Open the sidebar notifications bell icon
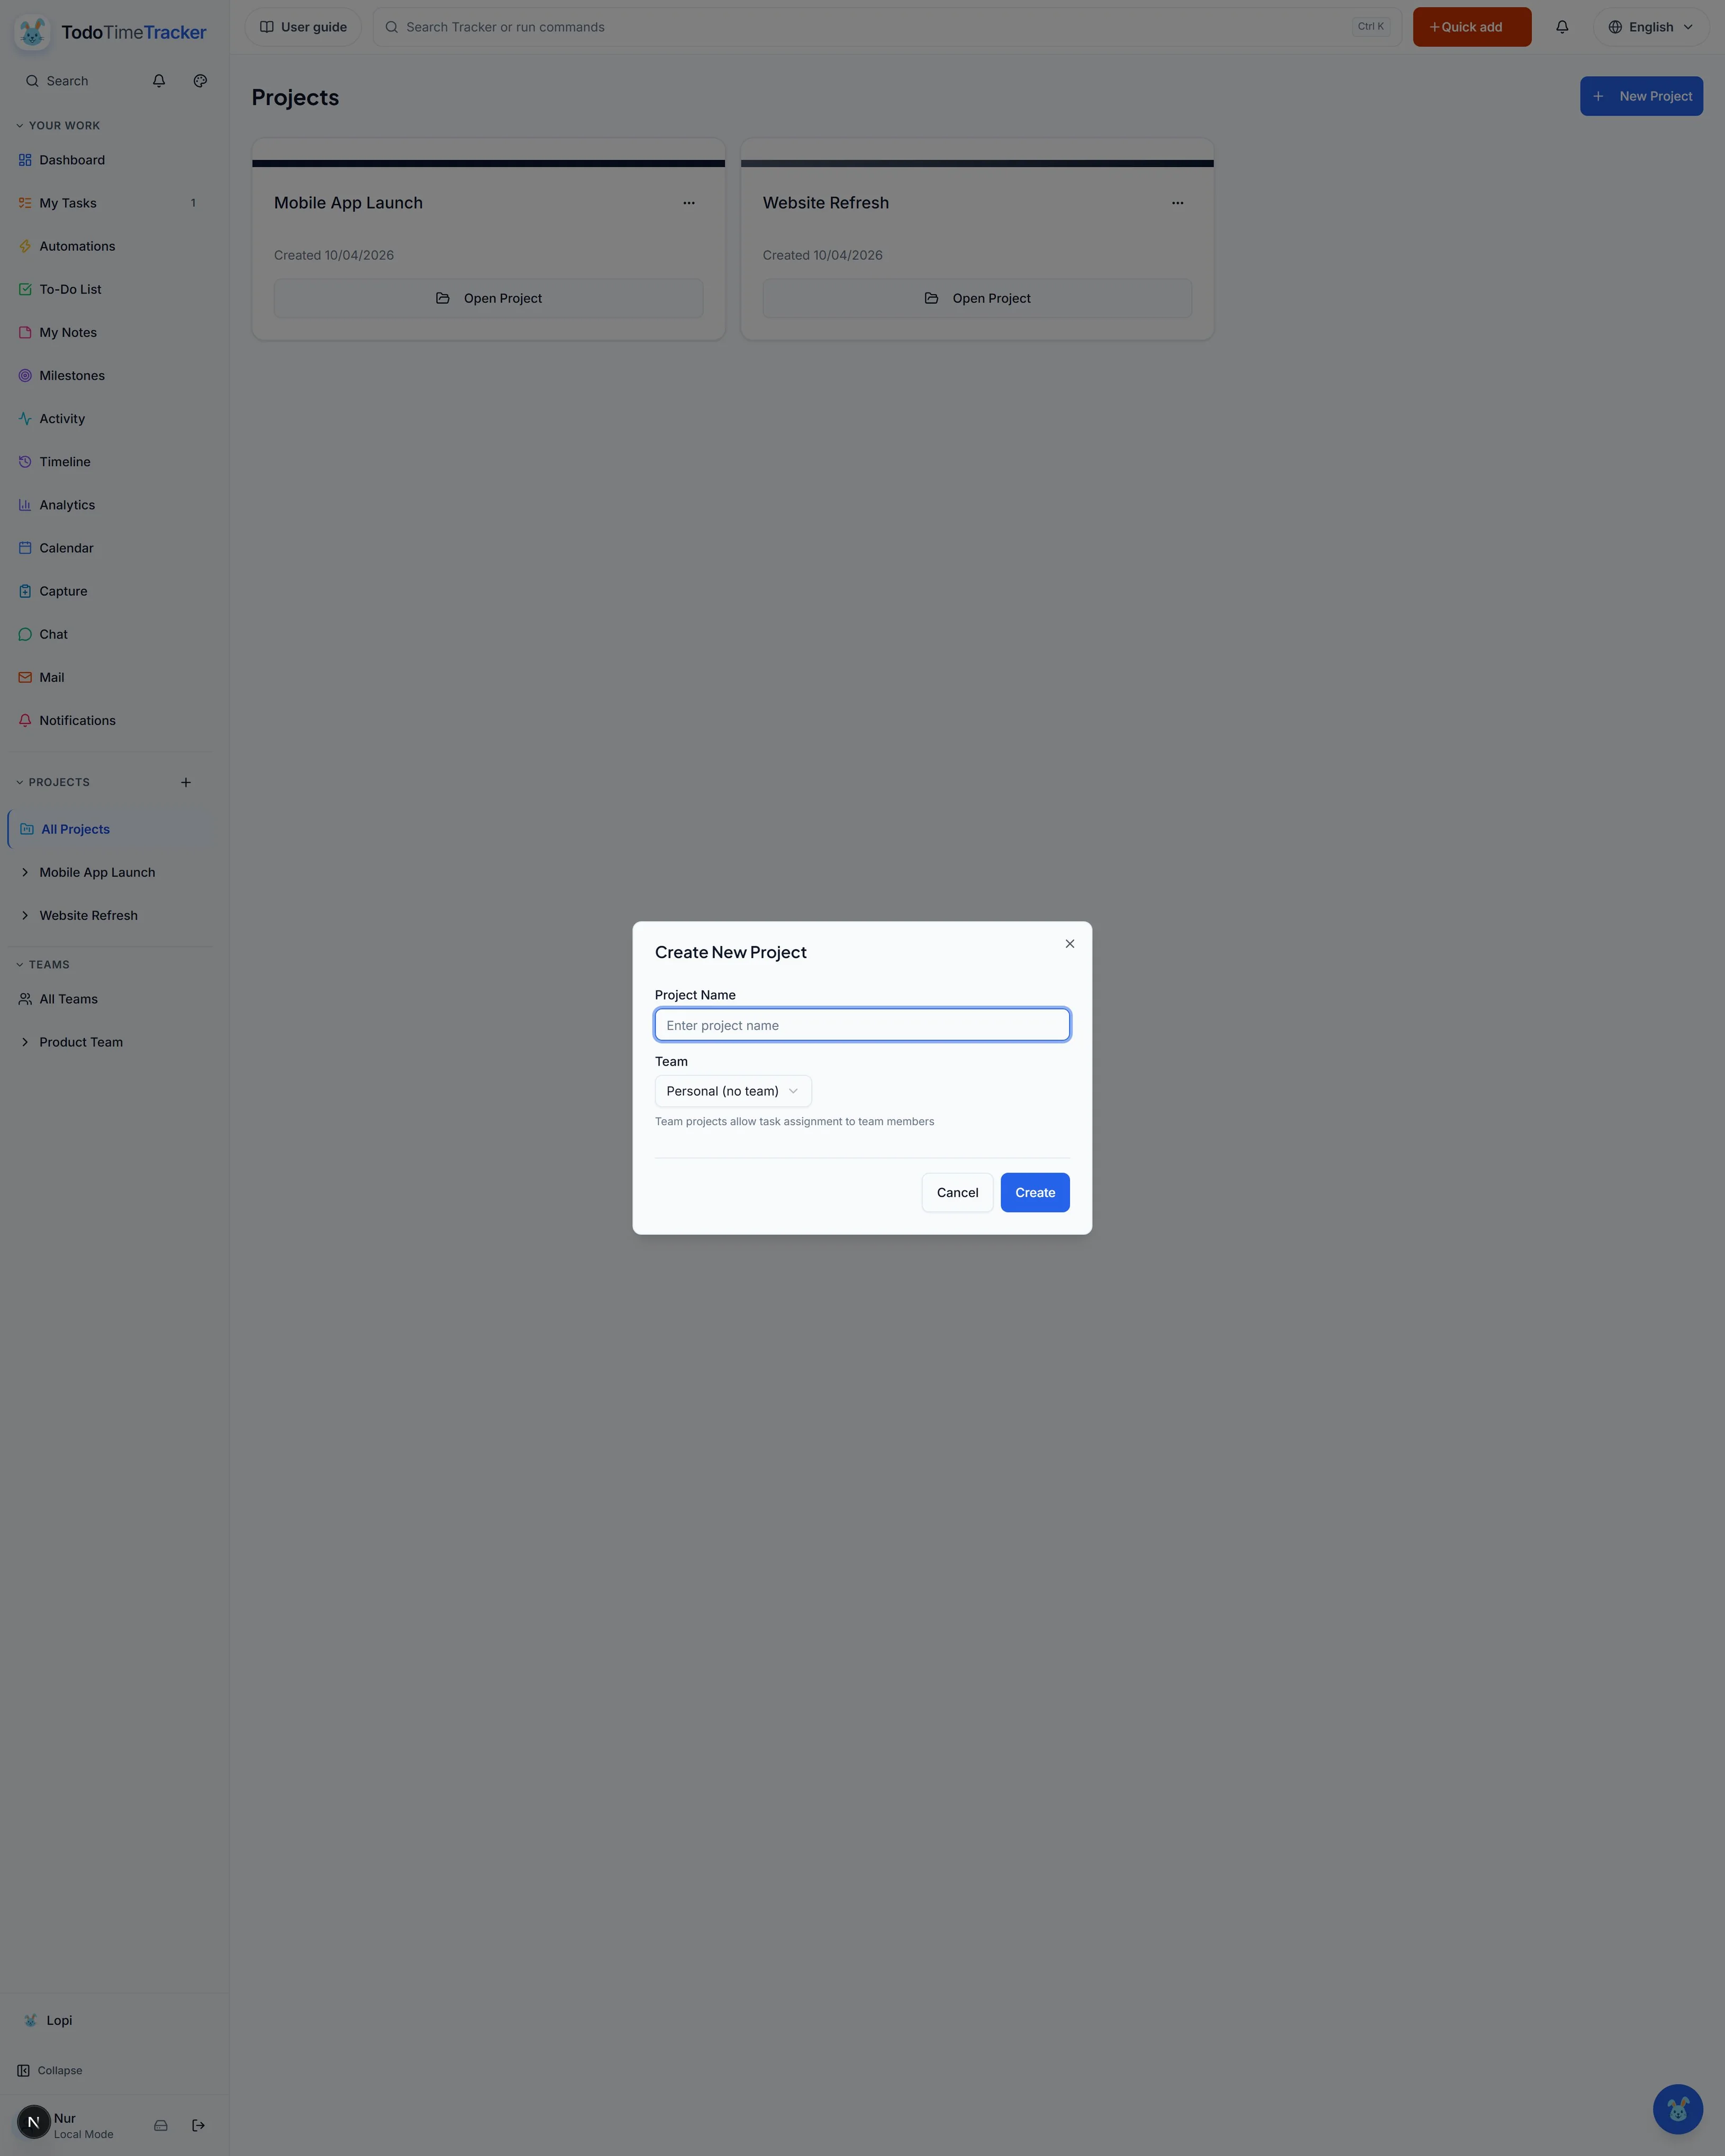1725x2156 pixels. coord(159,81)
